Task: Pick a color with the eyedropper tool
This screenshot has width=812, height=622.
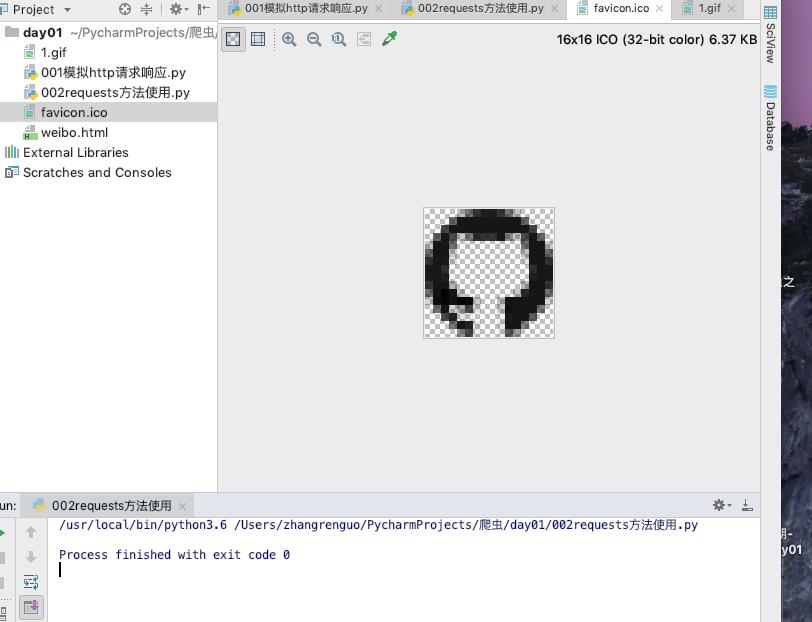Action: (390, 39)
